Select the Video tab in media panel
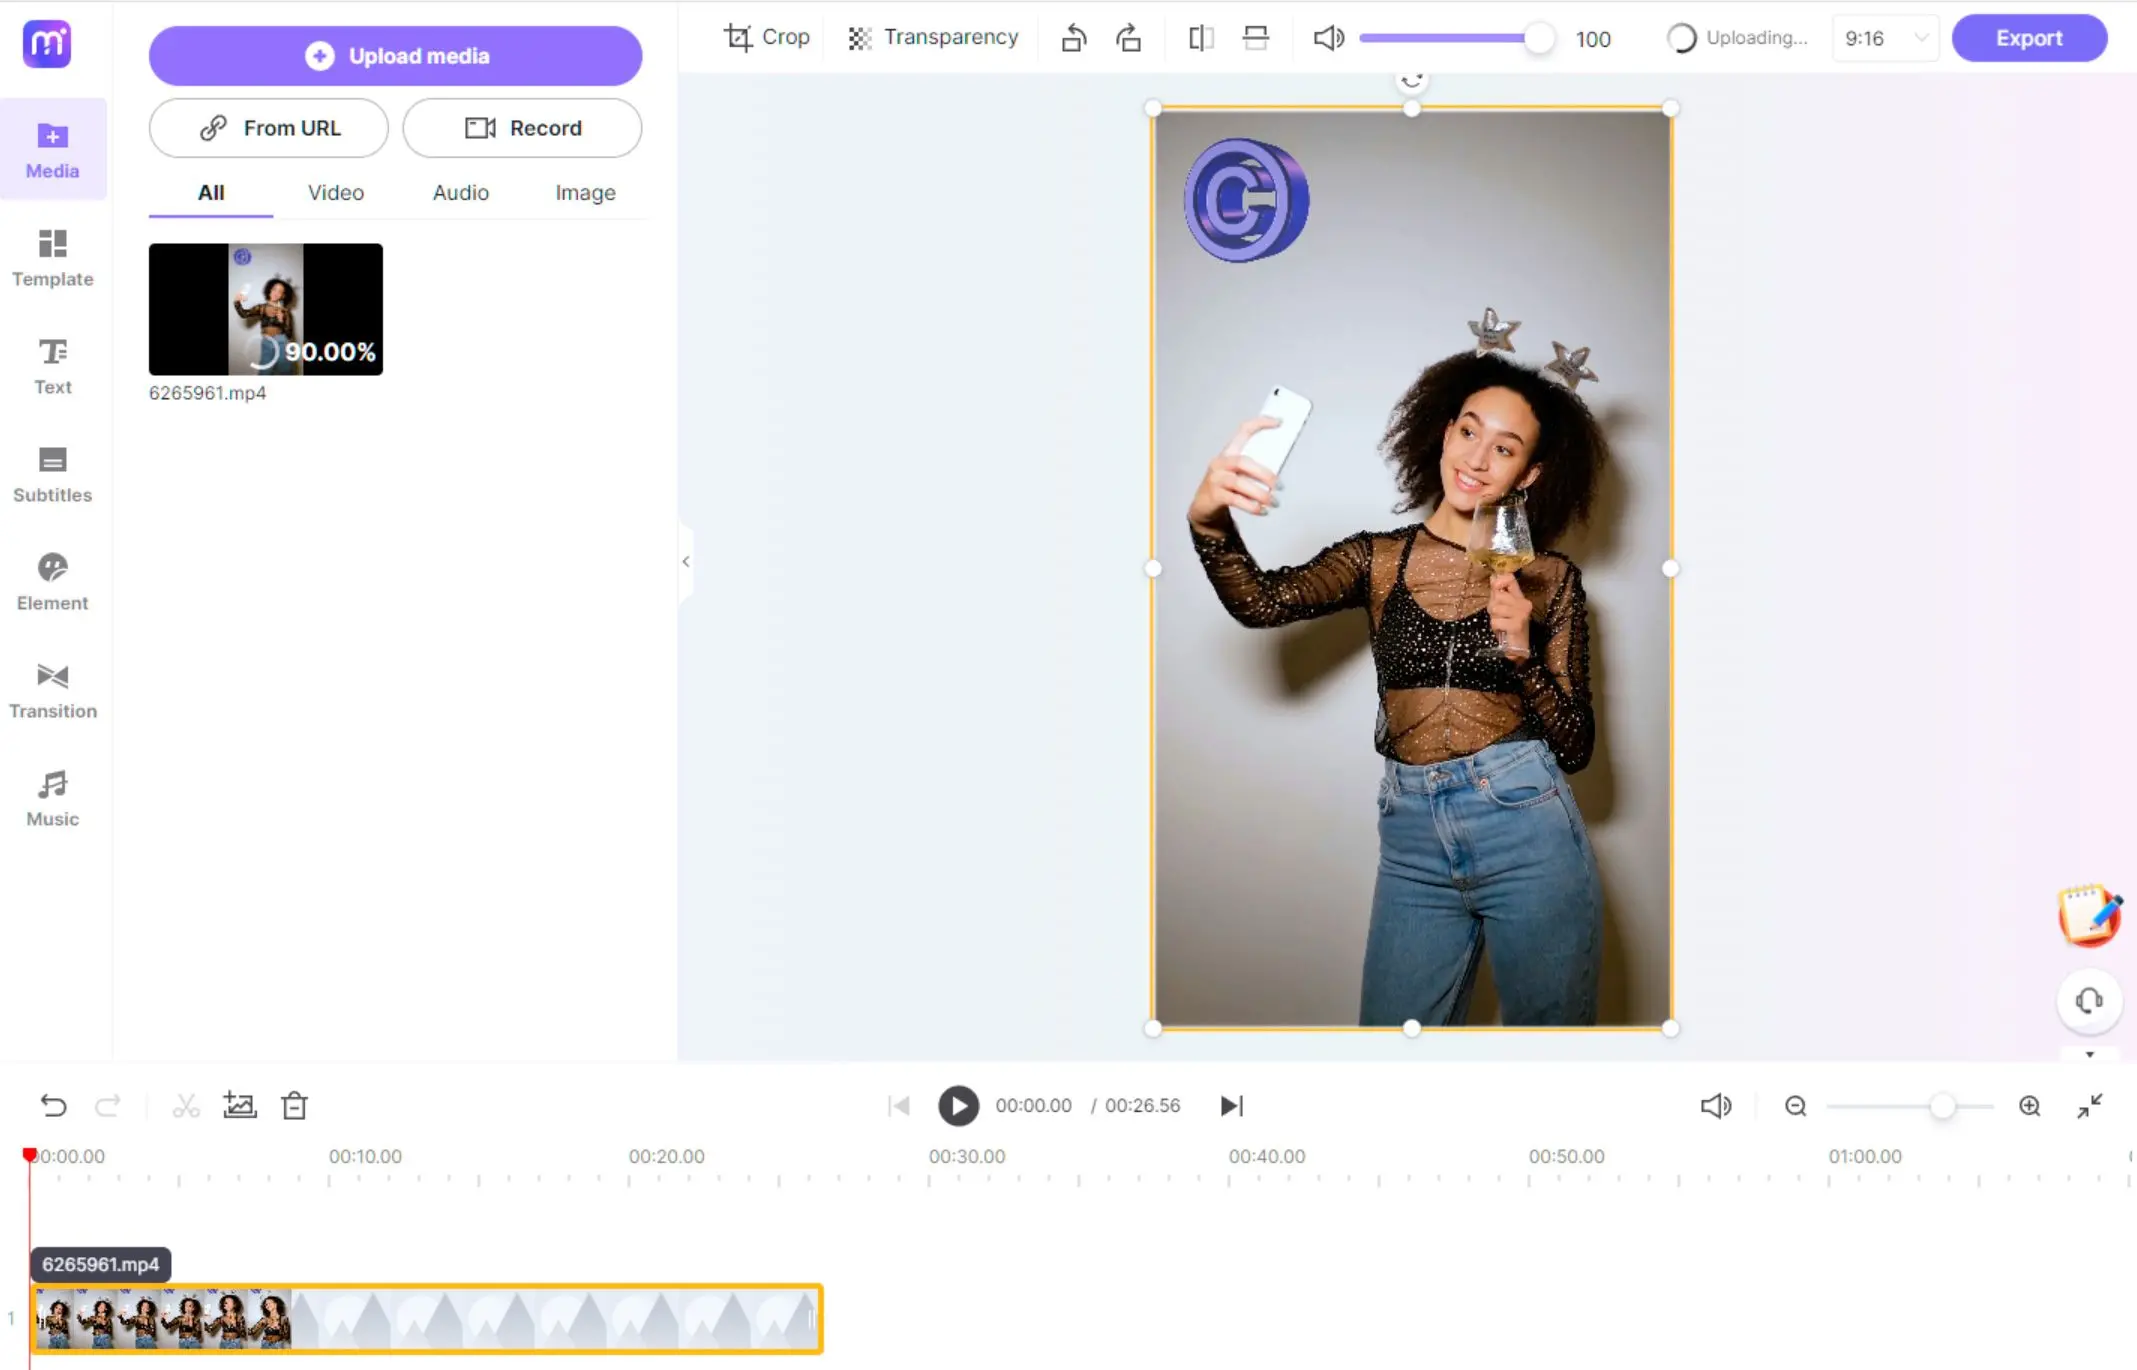 tap(335, 191)
